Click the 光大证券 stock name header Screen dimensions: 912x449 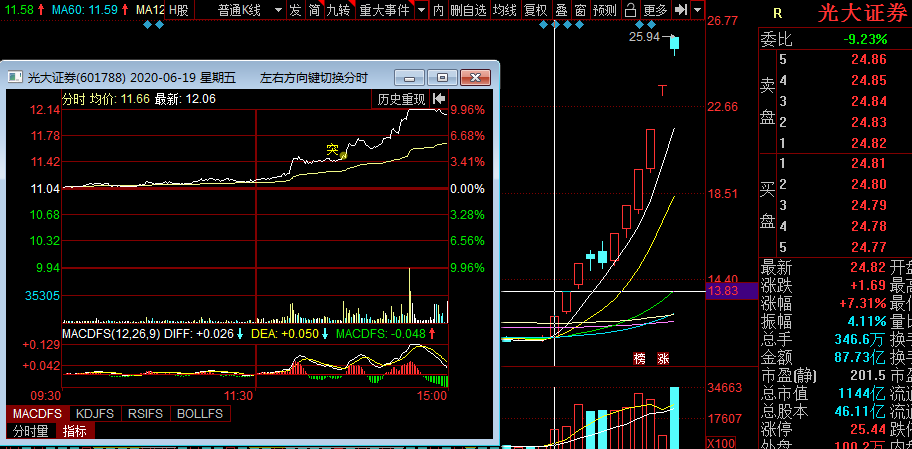tap(863, 13)
